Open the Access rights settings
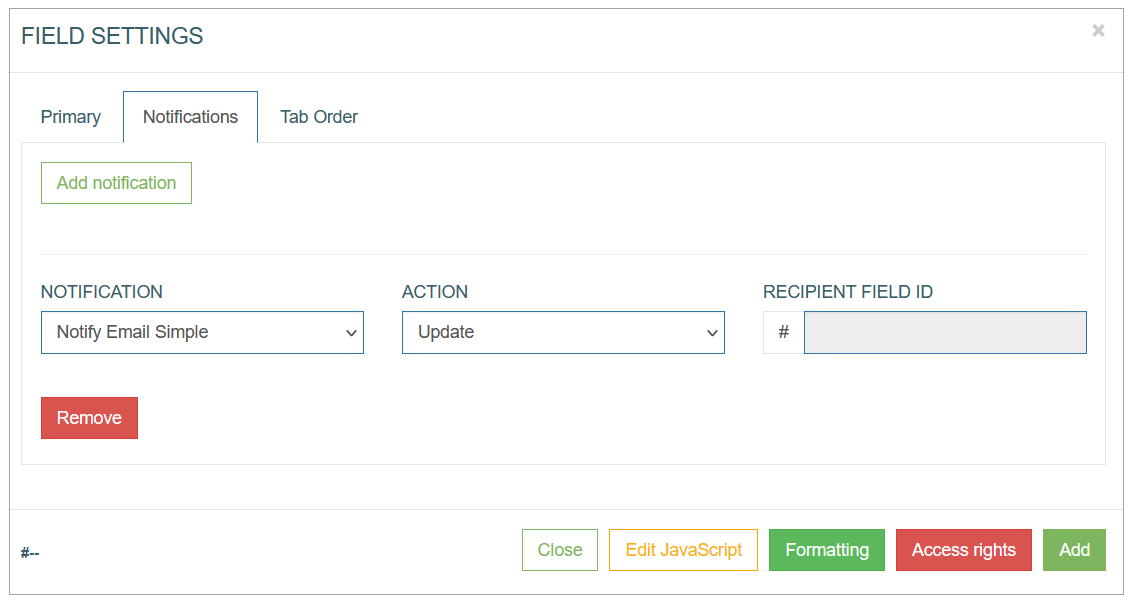Viewport: 1129px width, 602px height. pos(963,550)
